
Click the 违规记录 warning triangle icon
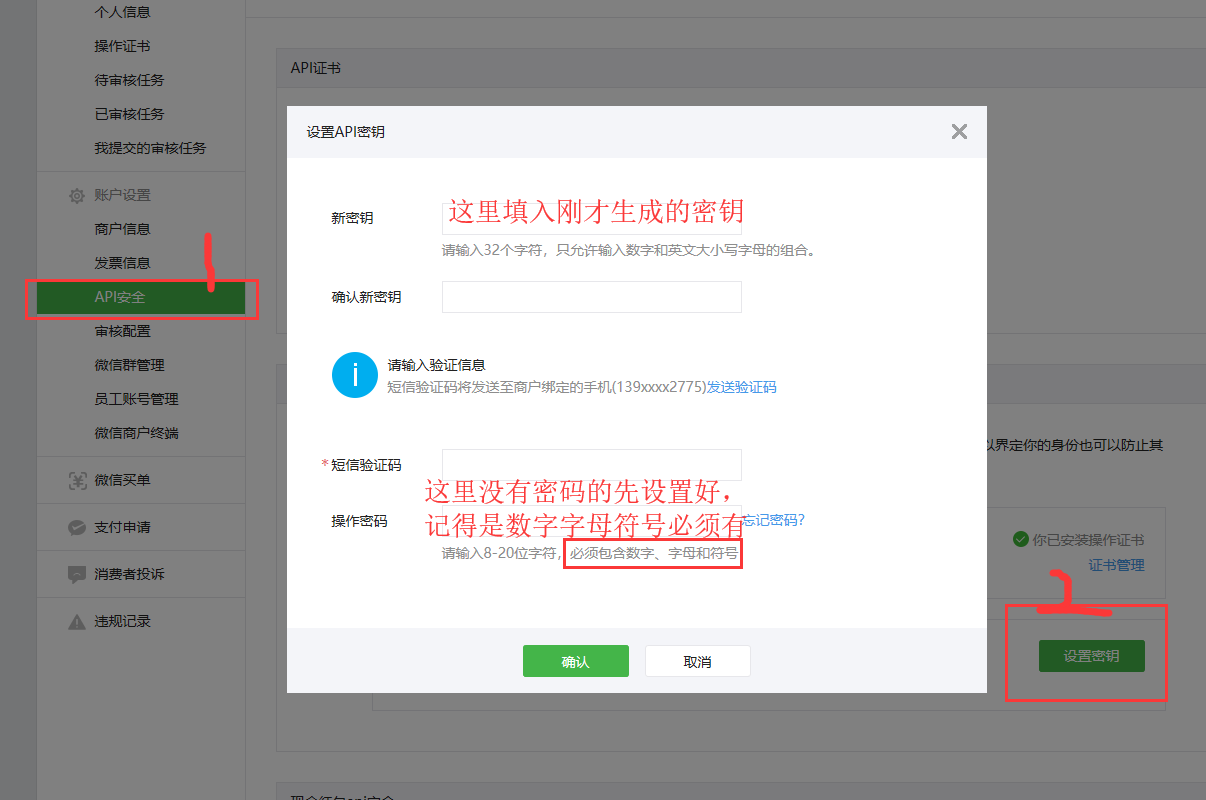[76, 622]
